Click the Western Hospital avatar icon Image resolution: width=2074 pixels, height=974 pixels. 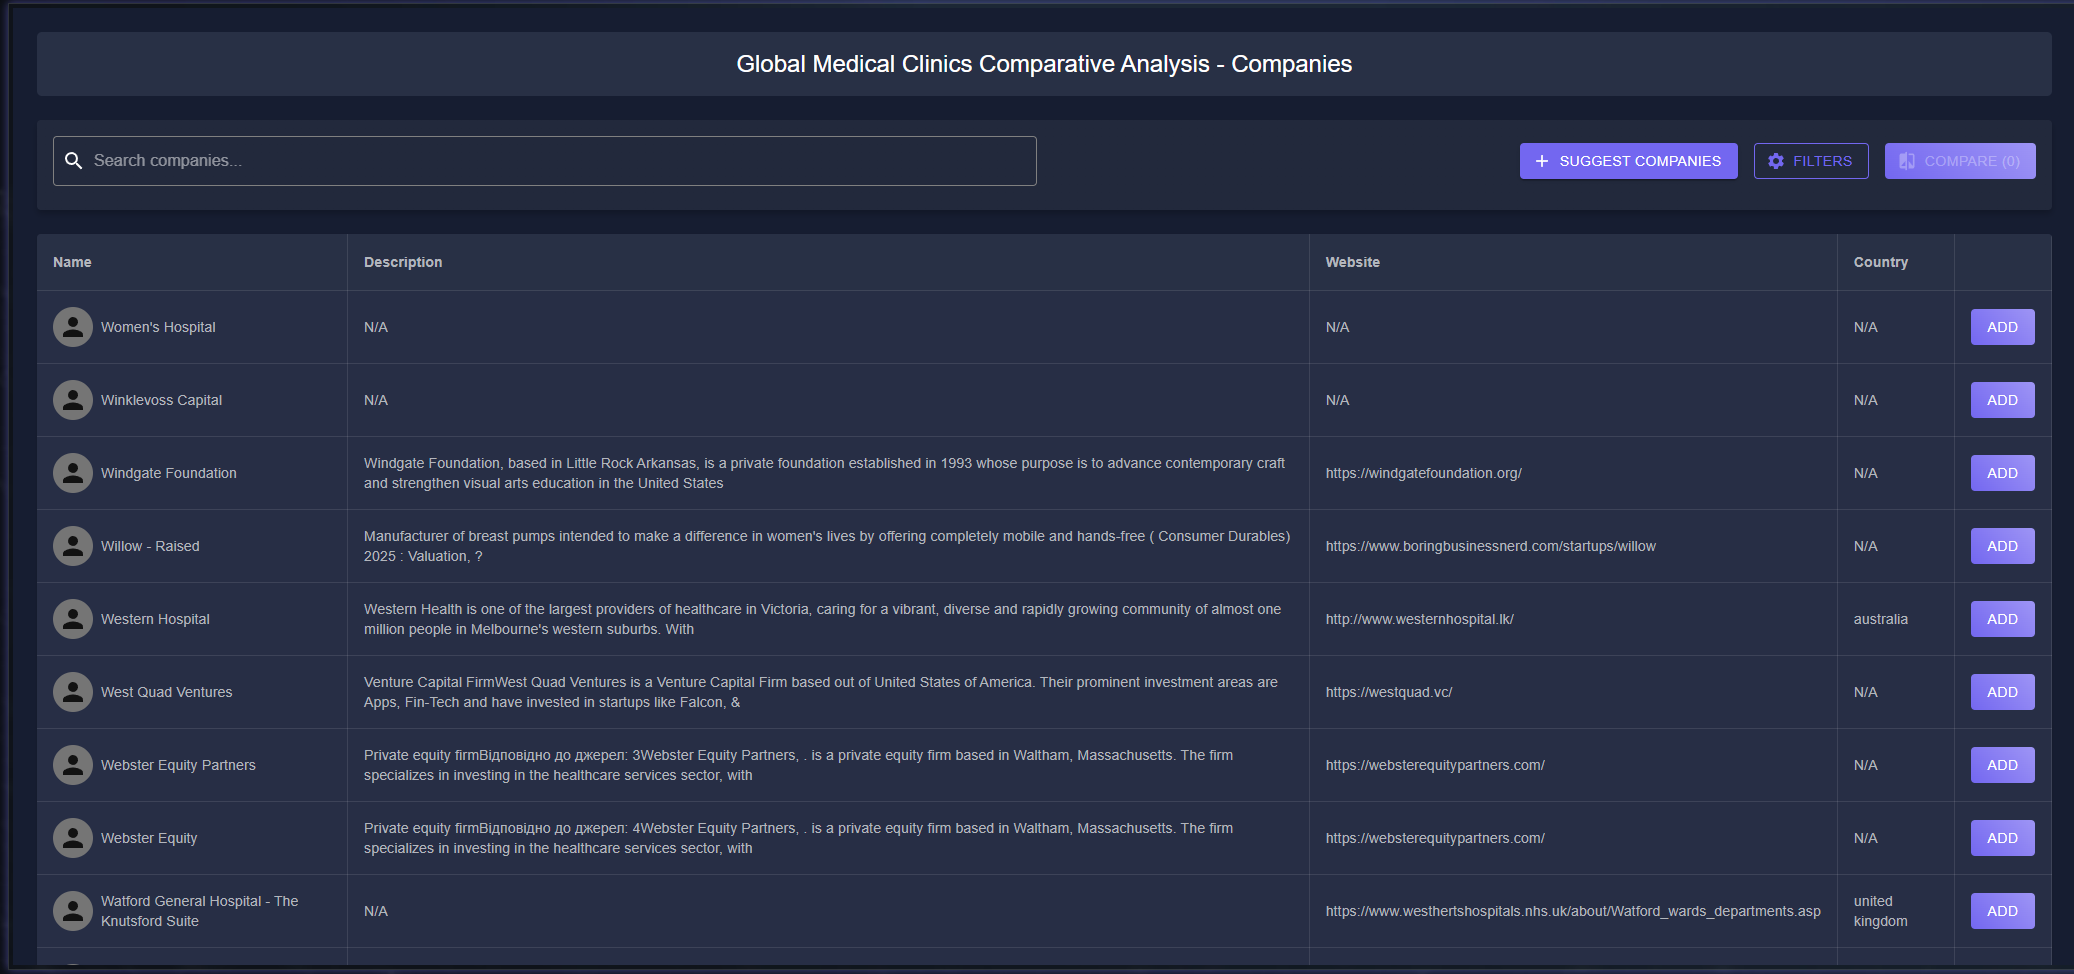73,619
